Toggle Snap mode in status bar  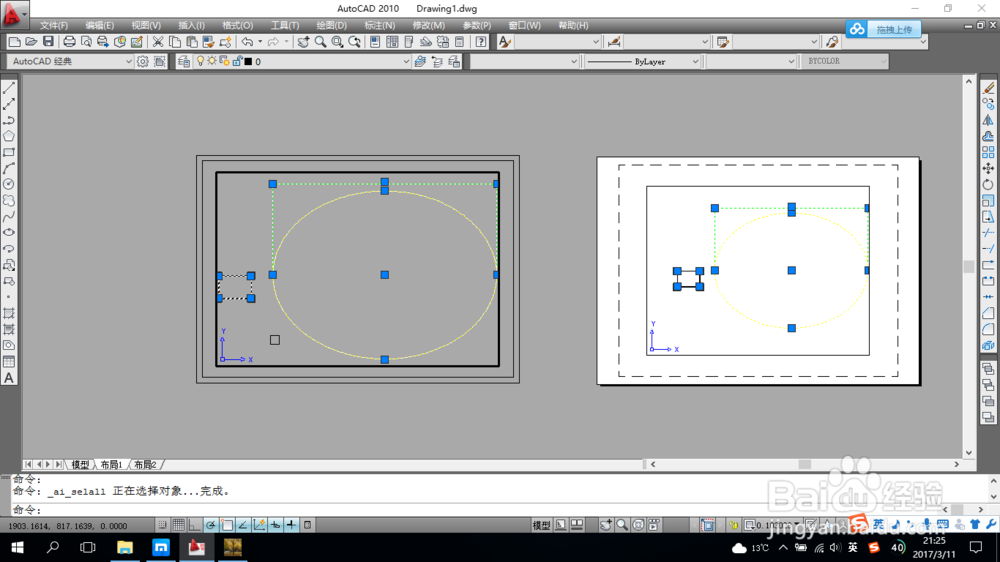tap(163, 525)
